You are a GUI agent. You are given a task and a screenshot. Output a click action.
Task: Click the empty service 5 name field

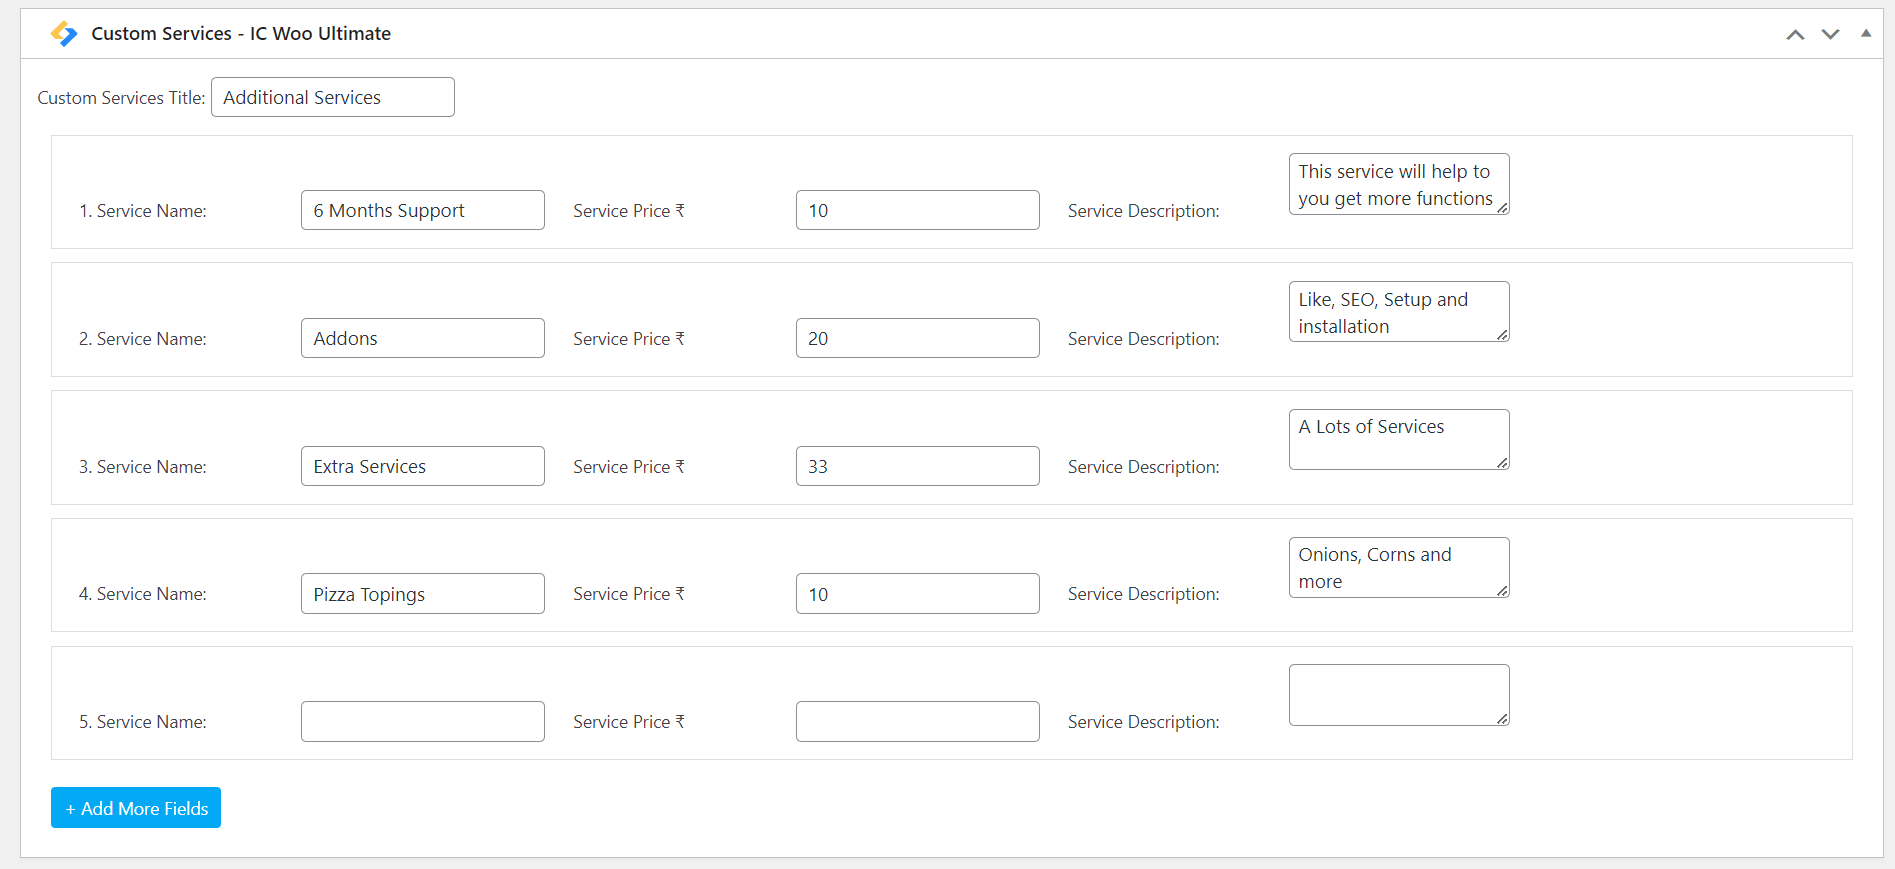(423, 722)
